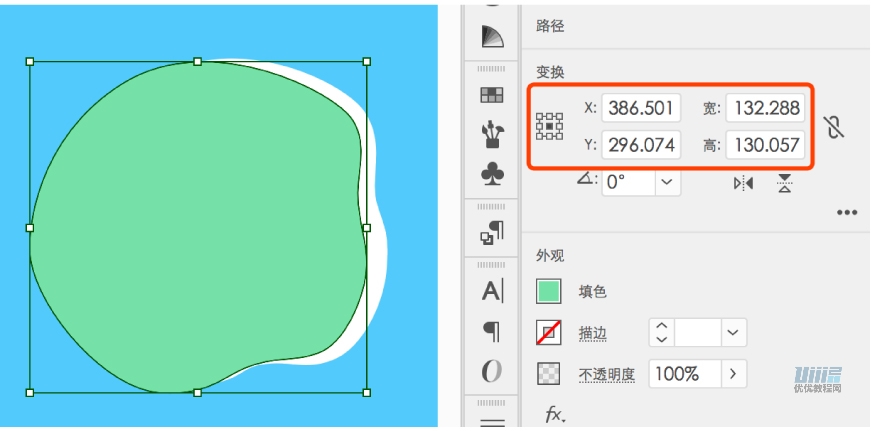Click the Y position field 296.074

click(641, 145)
